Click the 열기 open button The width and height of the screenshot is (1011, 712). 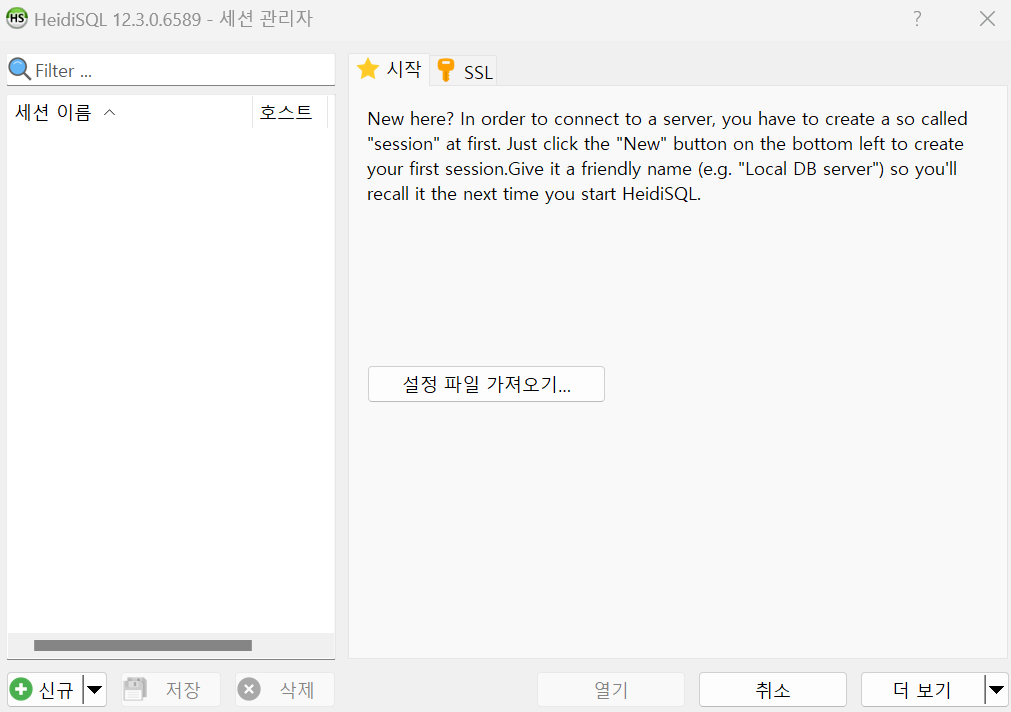(611, 689)
